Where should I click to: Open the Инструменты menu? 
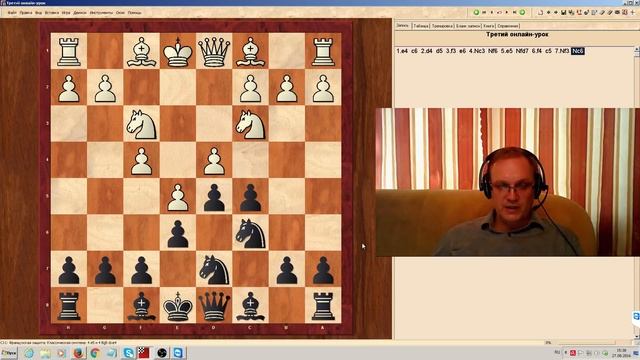(101, 13)
